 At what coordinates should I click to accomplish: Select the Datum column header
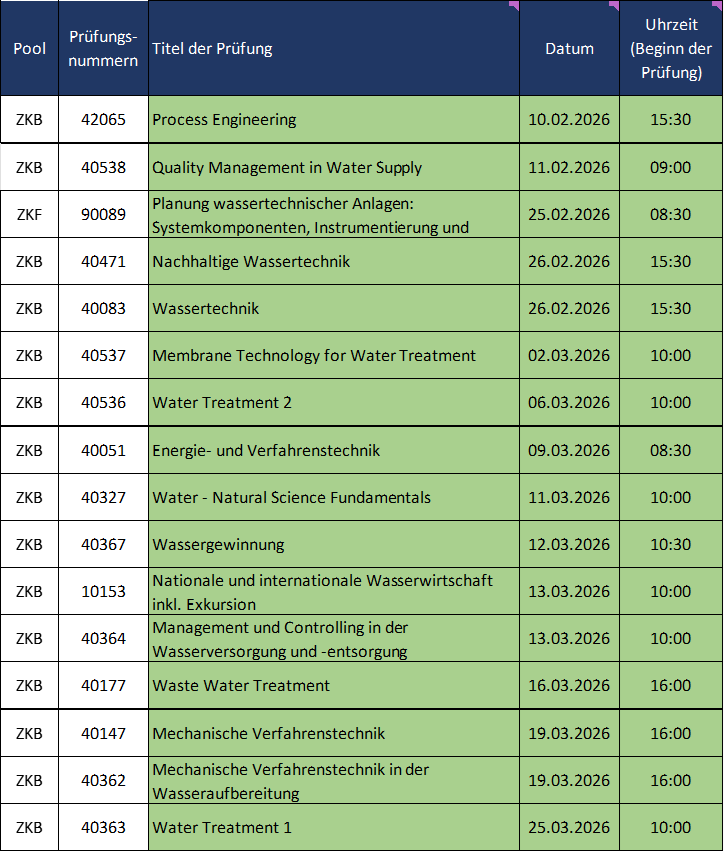click(569, 48)
